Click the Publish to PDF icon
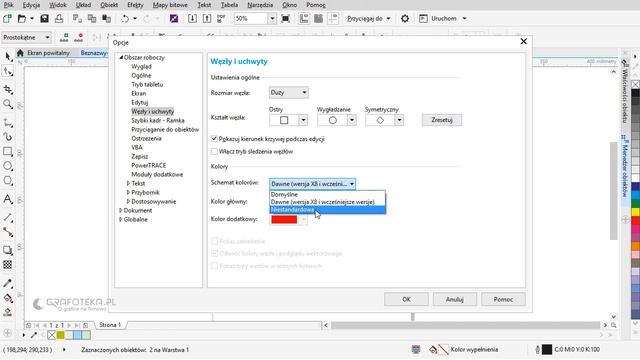 click(221, 18)
